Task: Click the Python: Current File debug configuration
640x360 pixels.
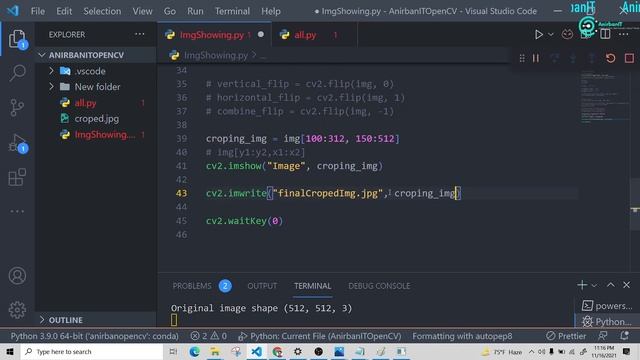Action: [320, 336]
